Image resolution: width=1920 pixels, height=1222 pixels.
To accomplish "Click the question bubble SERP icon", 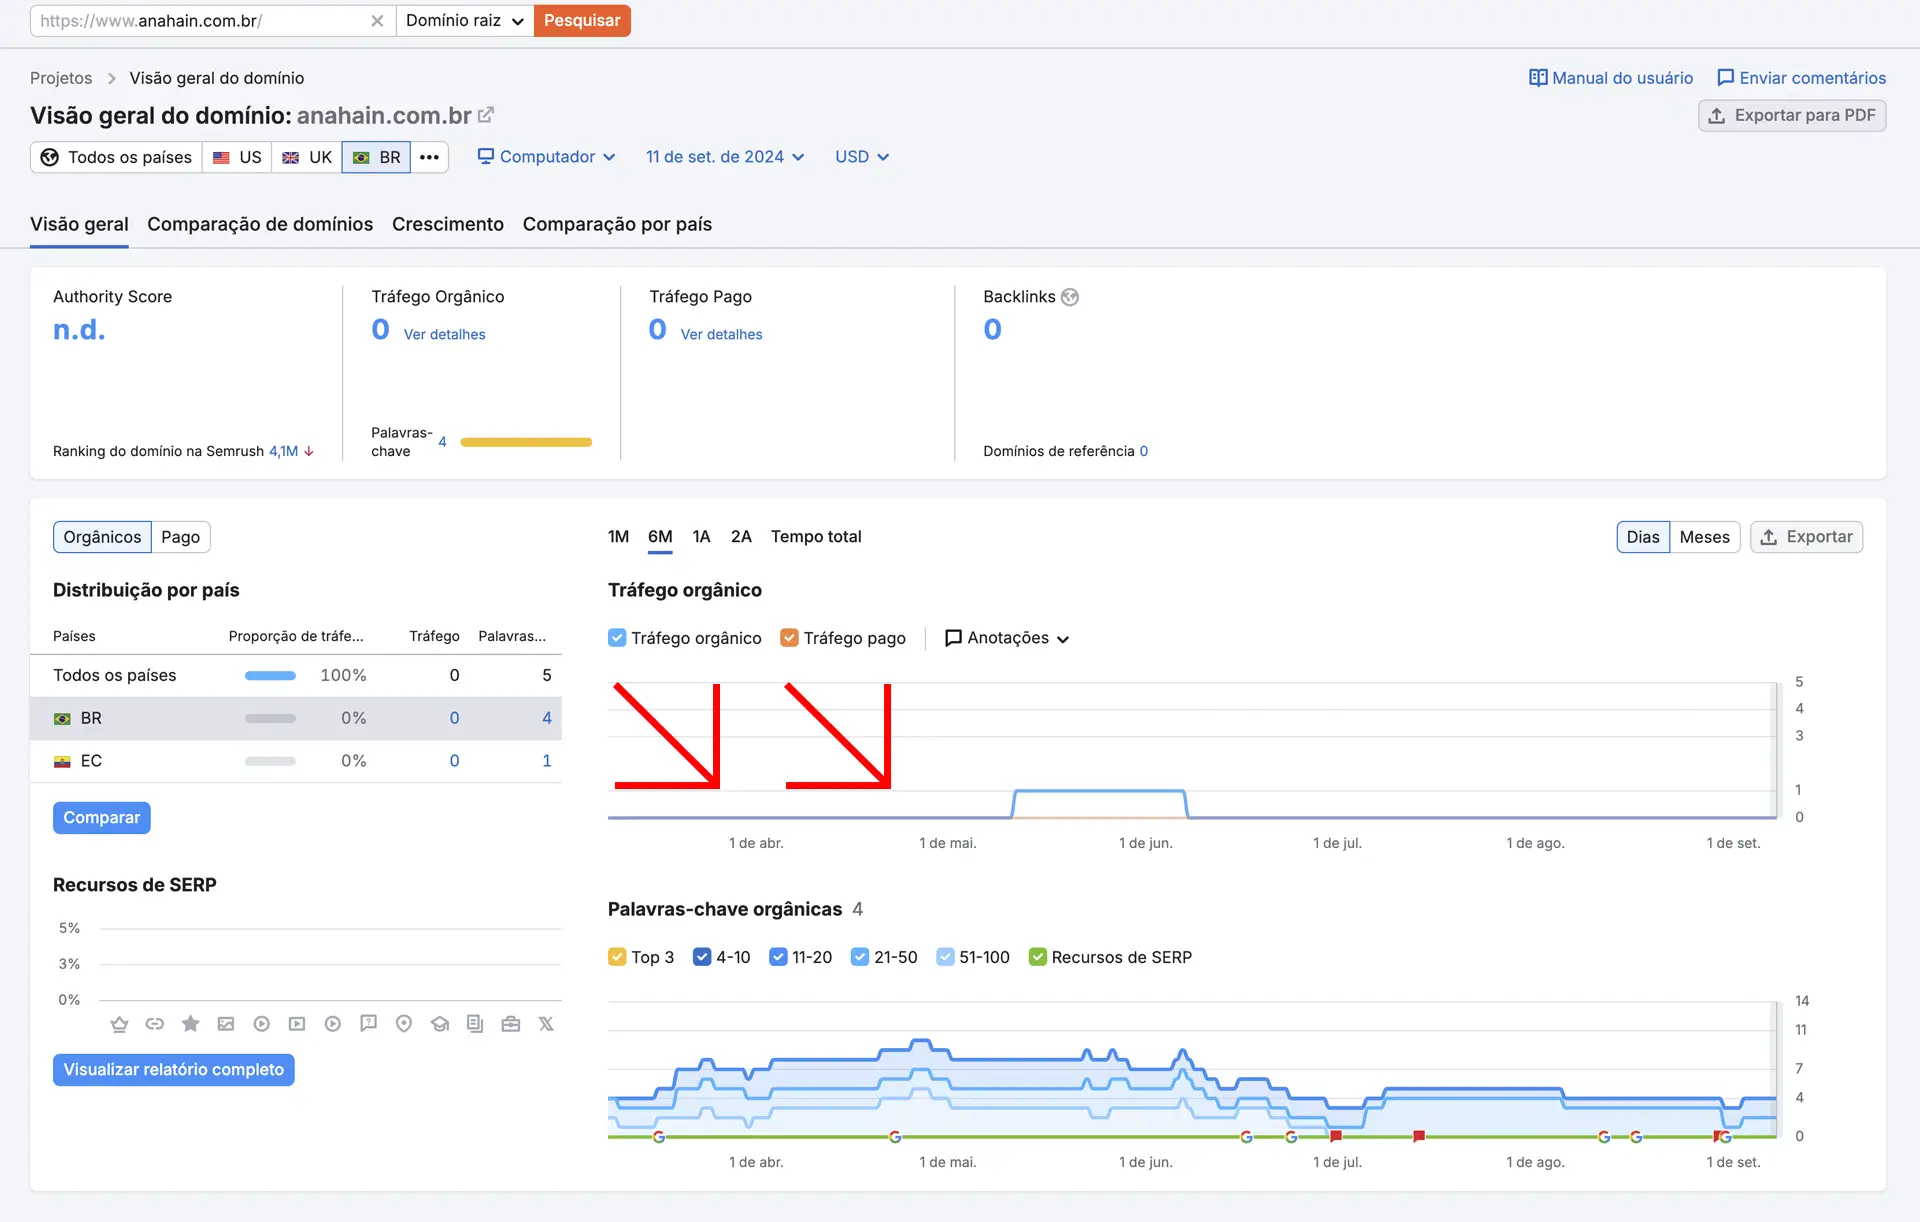I will 368,1023.
